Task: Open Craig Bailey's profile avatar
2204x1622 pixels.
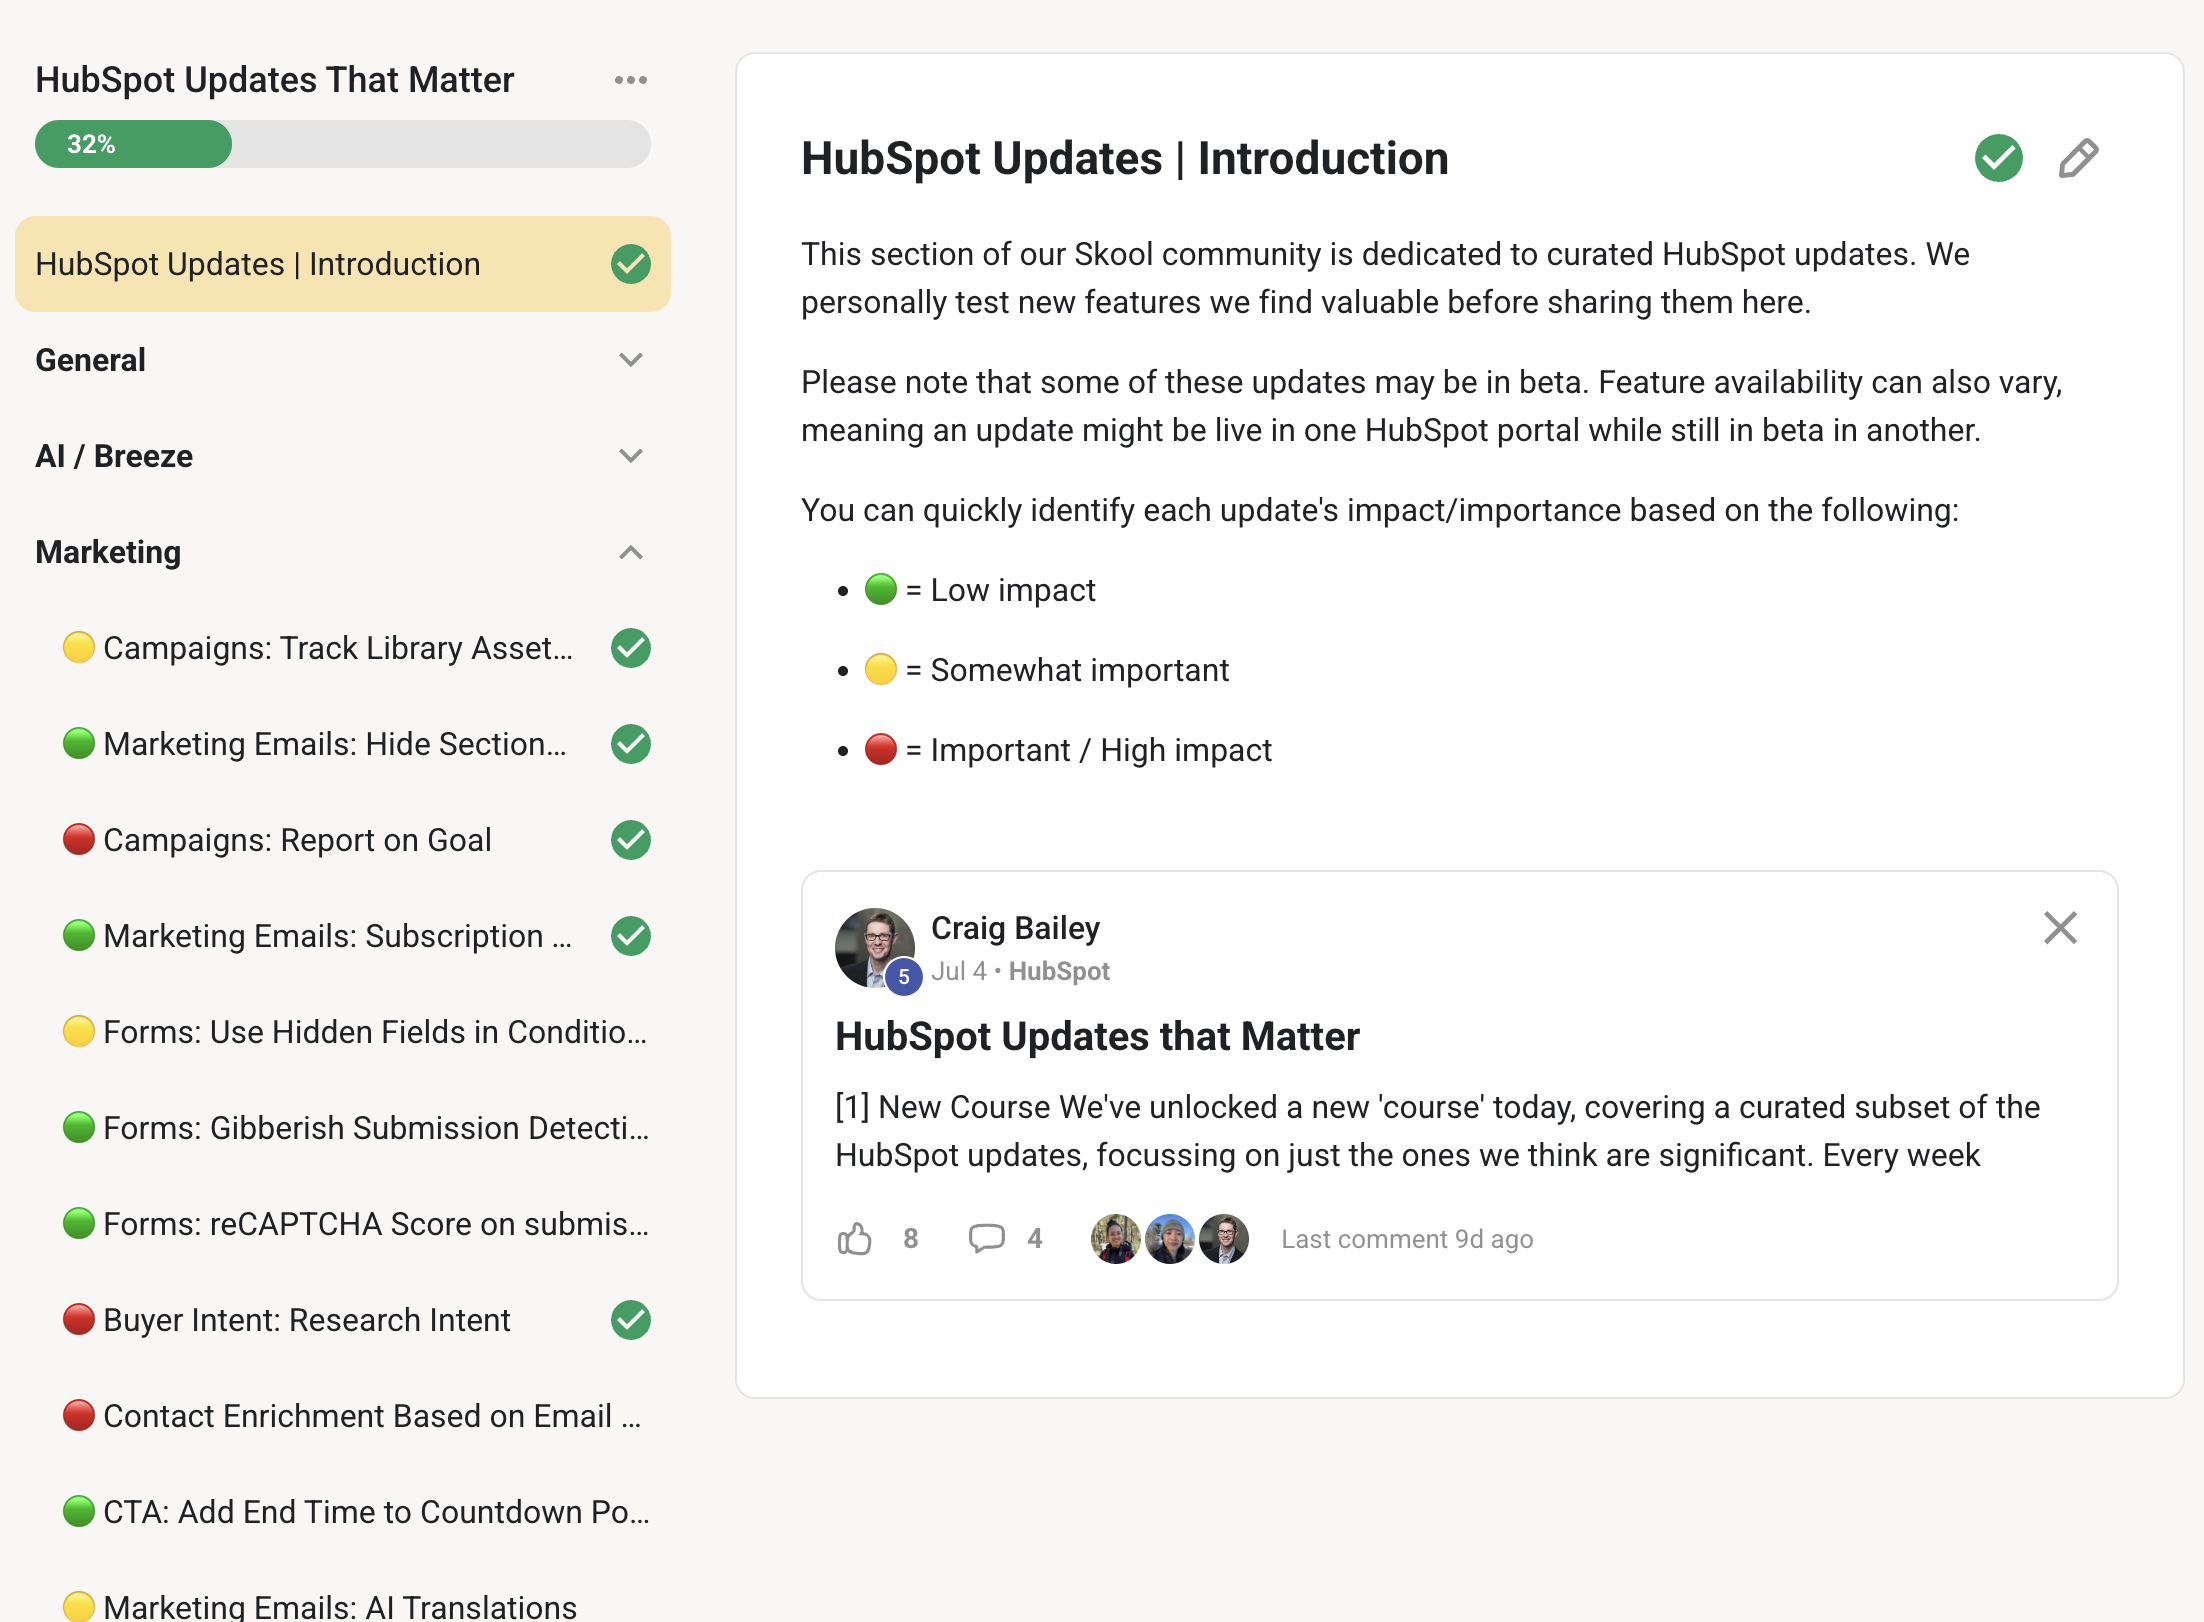Action: [875, 948]
